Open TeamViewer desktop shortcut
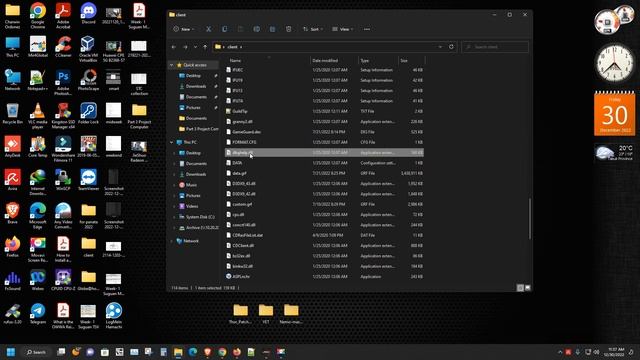 point(88,180)
